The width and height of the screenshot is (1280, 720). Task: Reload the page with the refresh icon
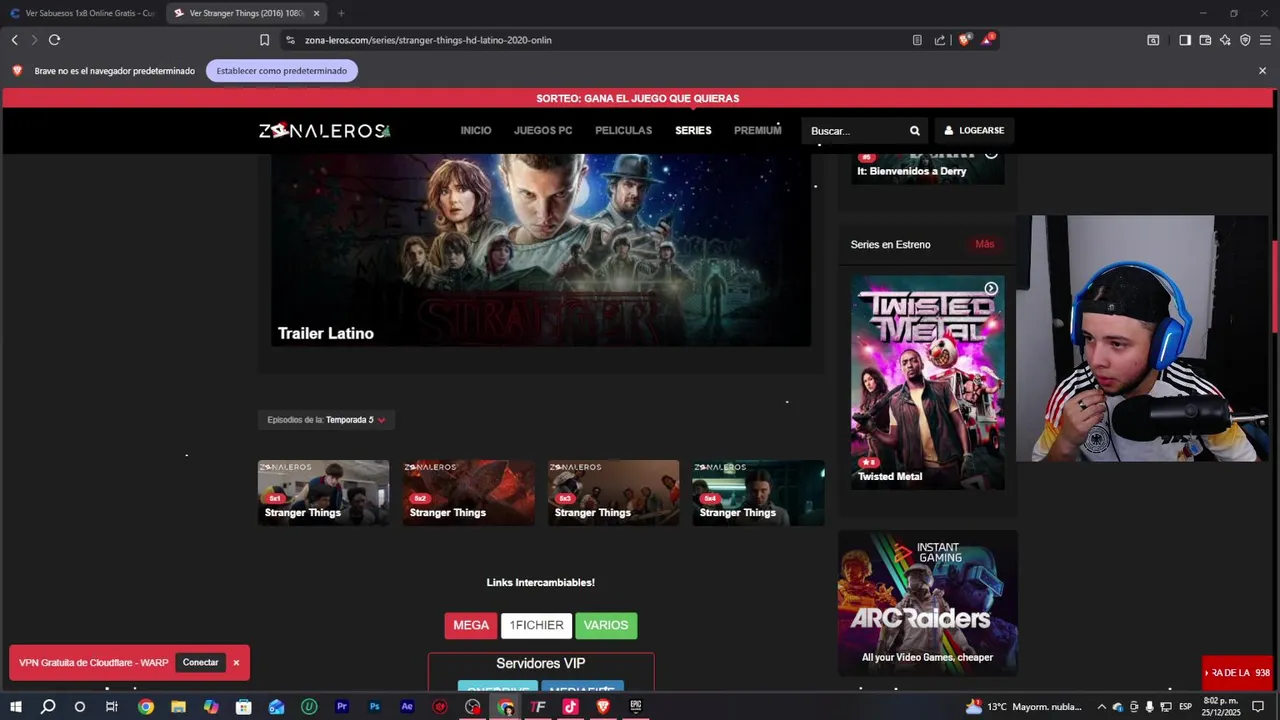(54, 40)
